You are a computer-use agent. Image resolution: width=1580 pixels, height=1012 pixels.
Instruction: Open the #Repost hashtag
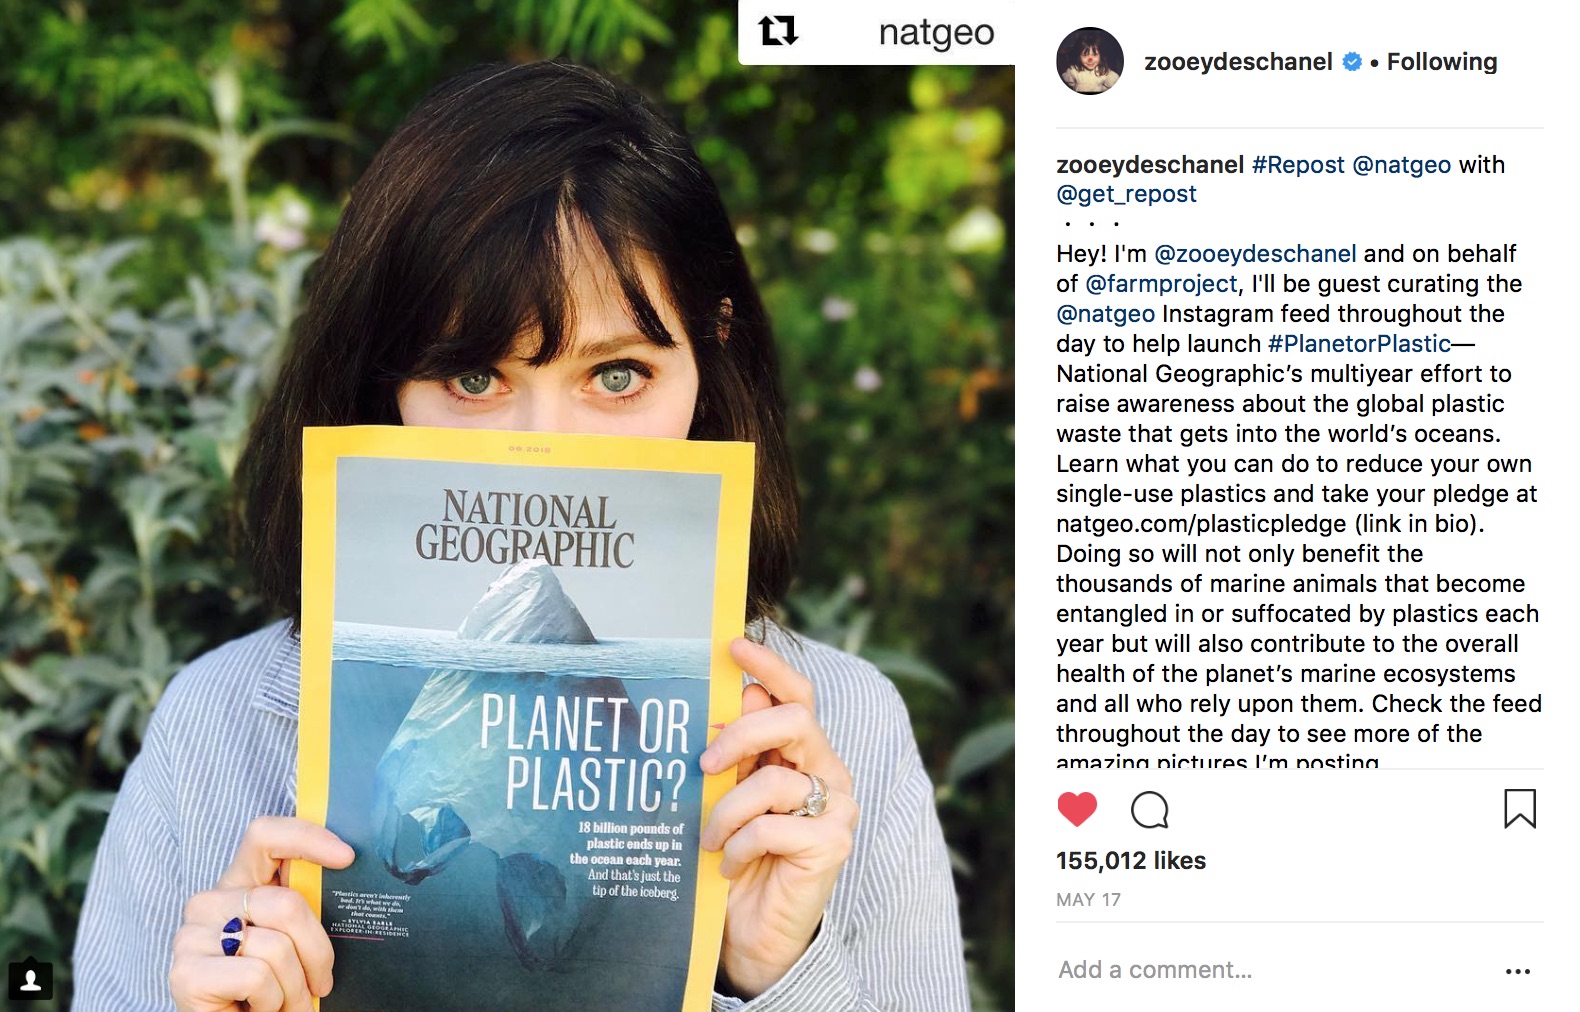(x=1298, y=165)
